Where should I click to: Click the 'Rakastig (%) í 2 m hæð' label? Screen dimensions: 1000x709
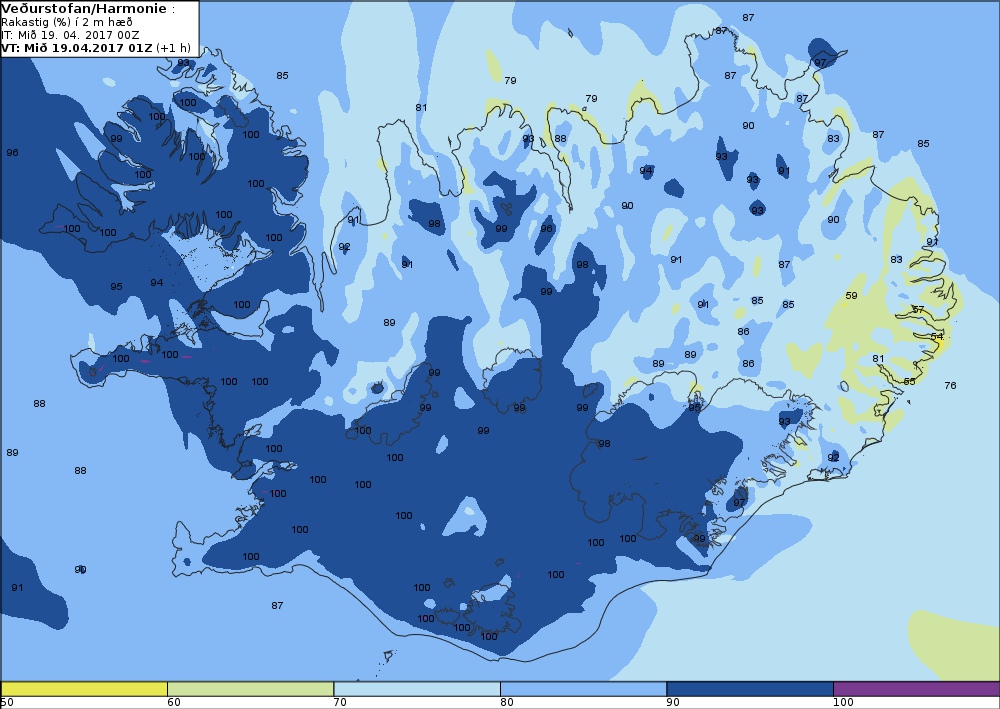click(x=67, y=22)
